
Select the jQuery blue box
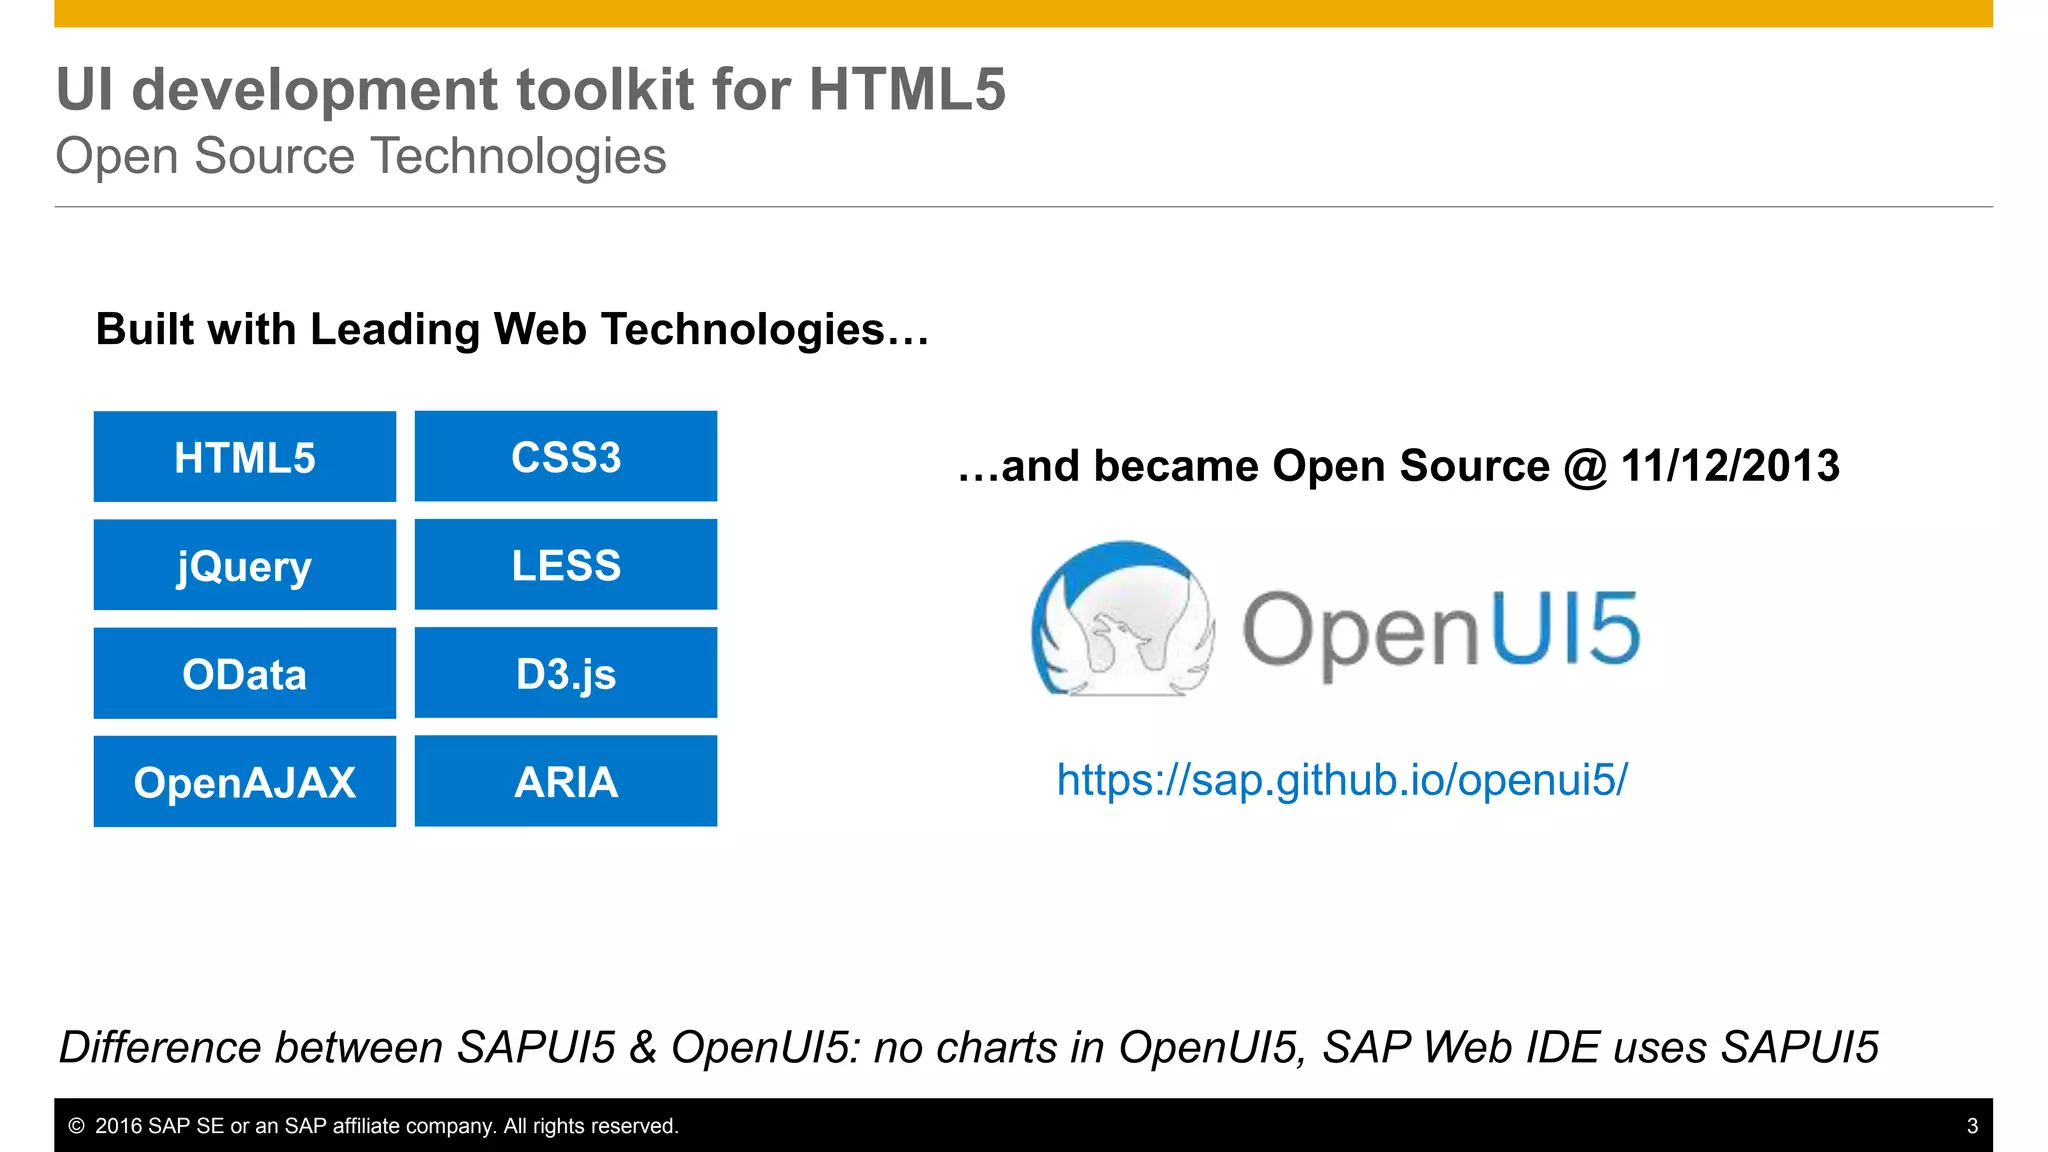click(x=245, y=565)
